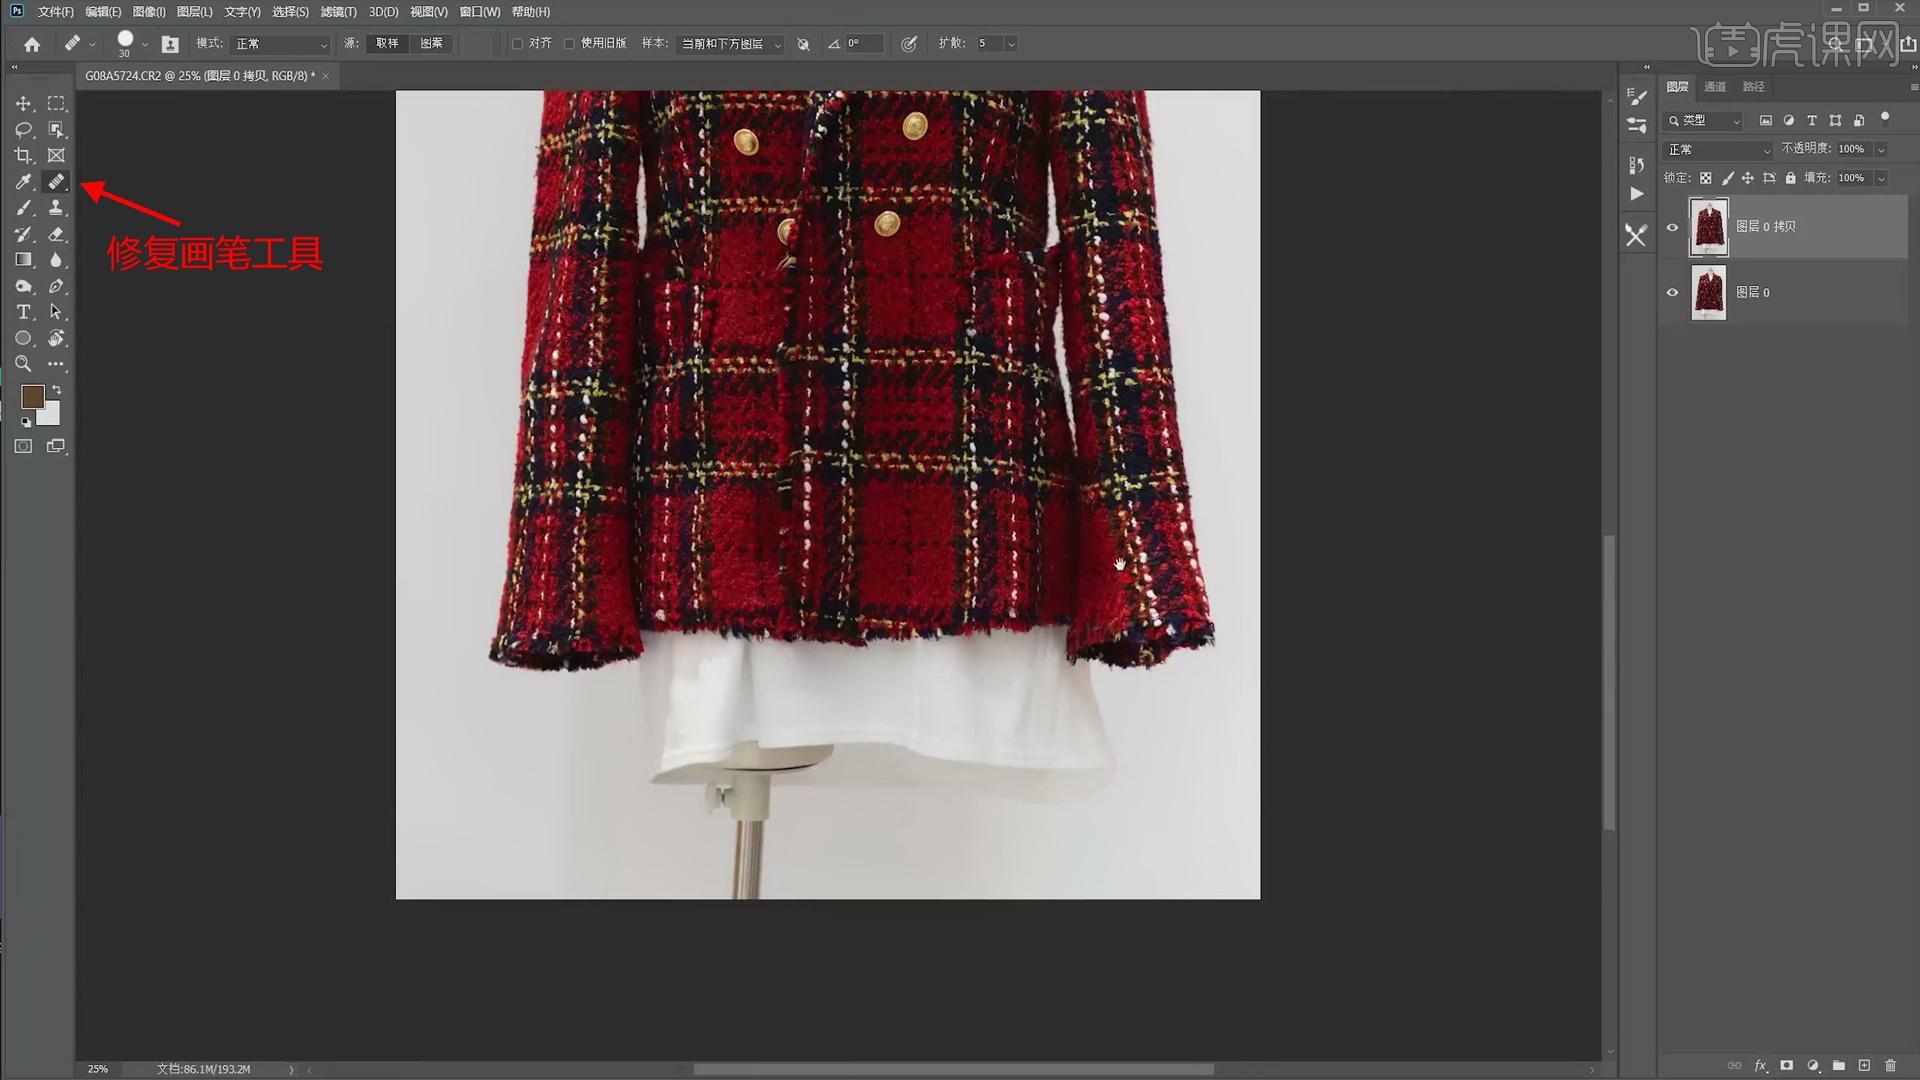Open the 滤镜(T) menu
Screen dimensions: 1920x1080
click(x=338, y=12)
